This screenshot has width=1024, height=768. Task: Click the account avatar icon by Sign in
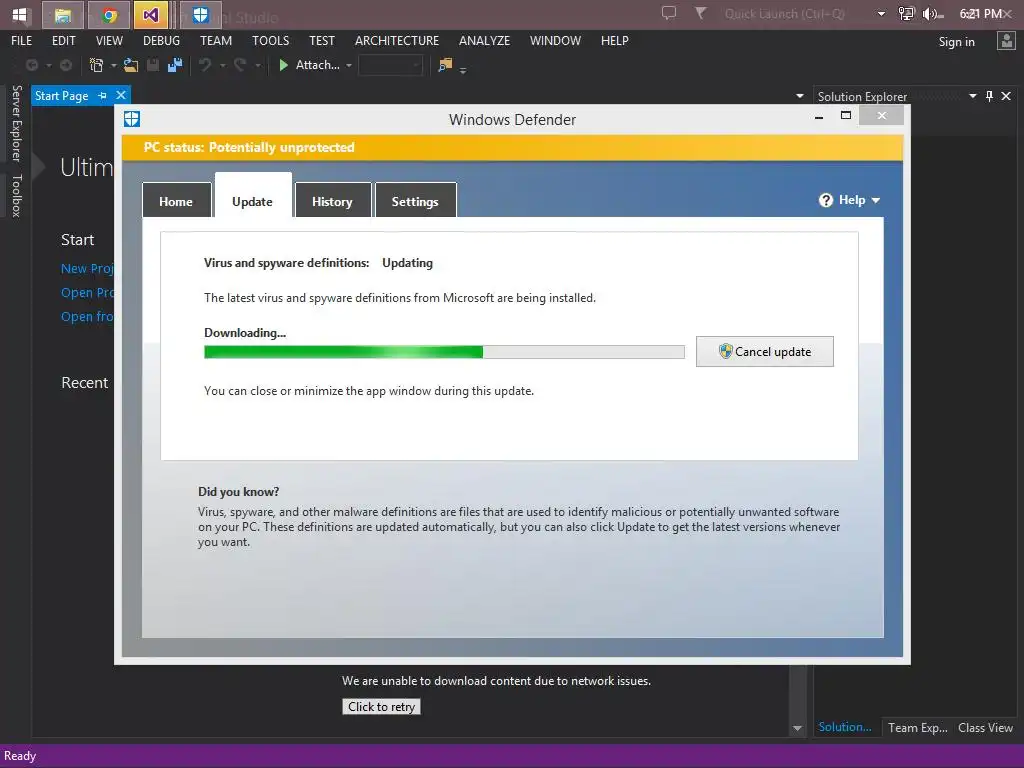(x=1006, y=41)
